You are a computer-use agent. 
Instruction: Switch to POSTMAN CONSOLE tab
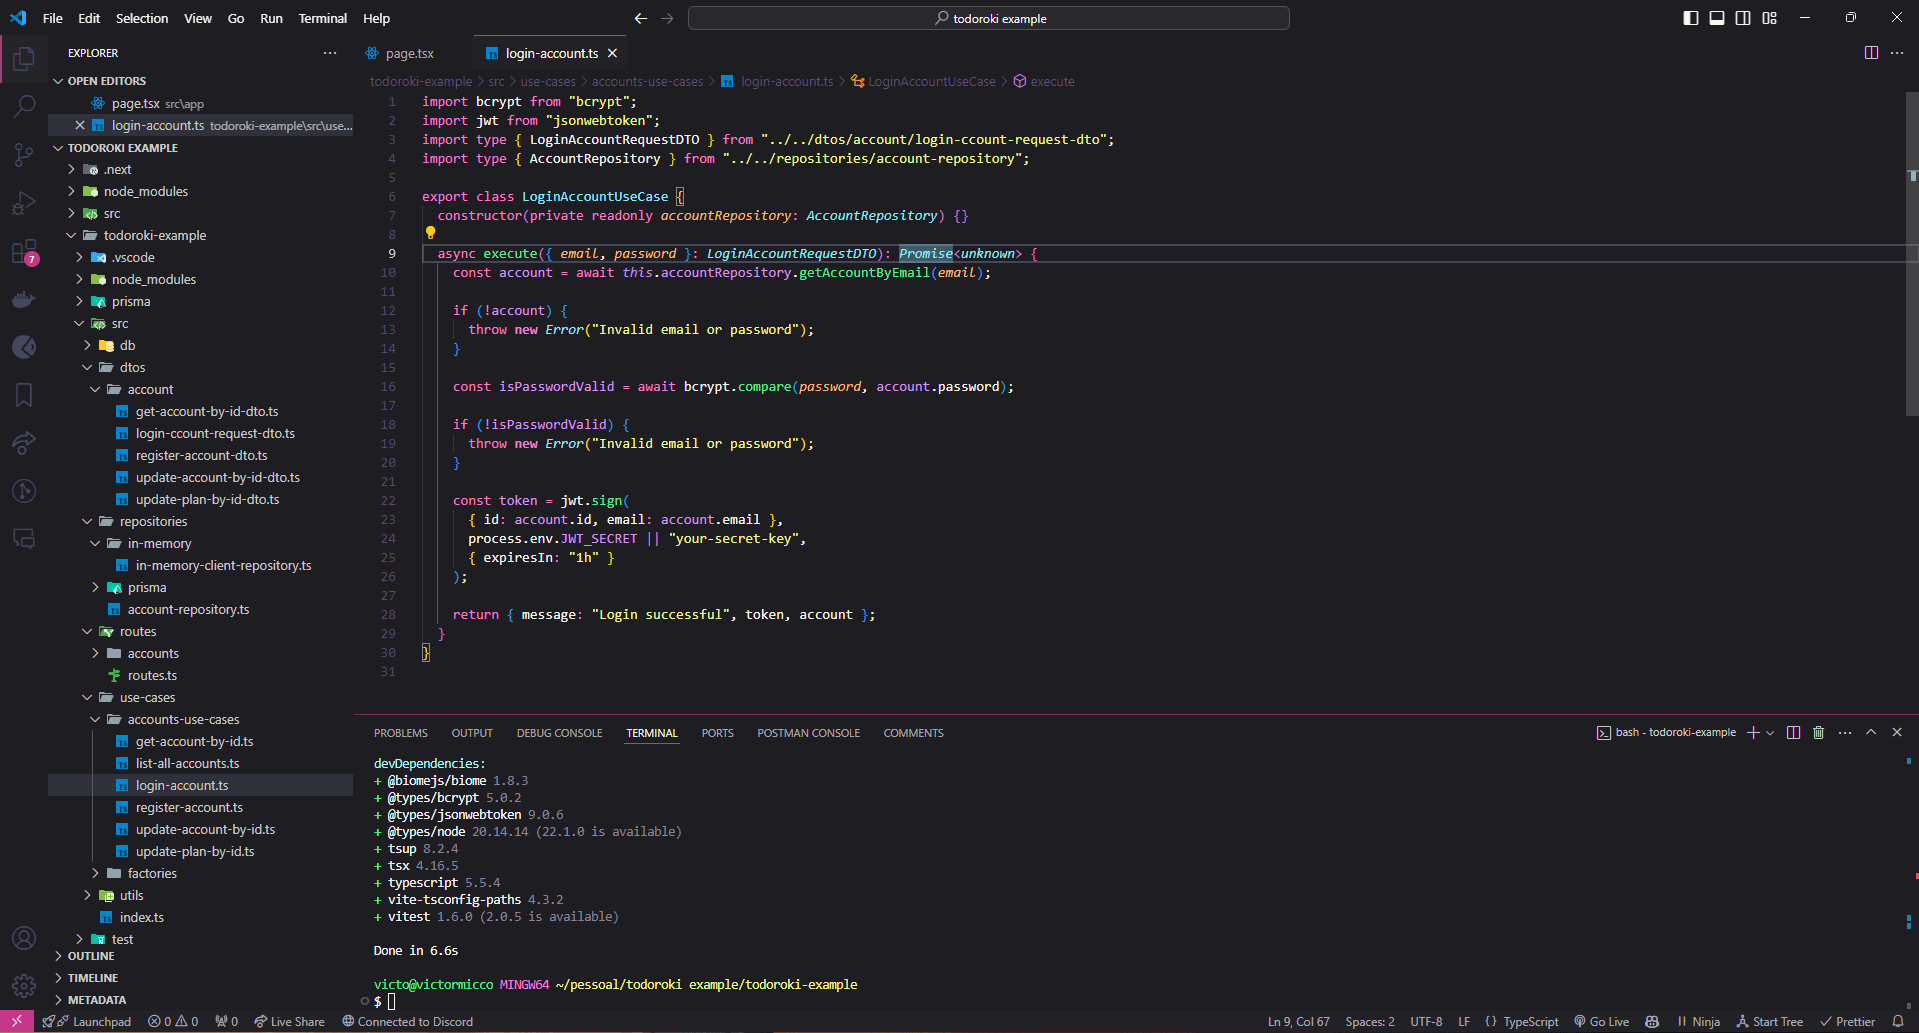coord(808,734)
